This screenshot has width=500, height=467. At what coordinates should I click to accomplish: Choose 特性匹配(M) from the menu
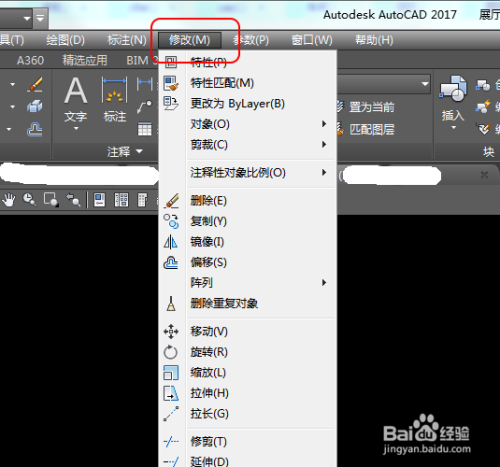(248, 83)
